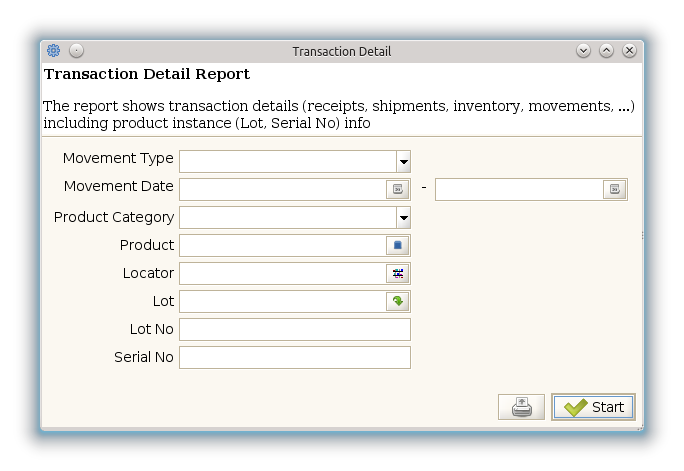Open the Product lookup icon

397,245
